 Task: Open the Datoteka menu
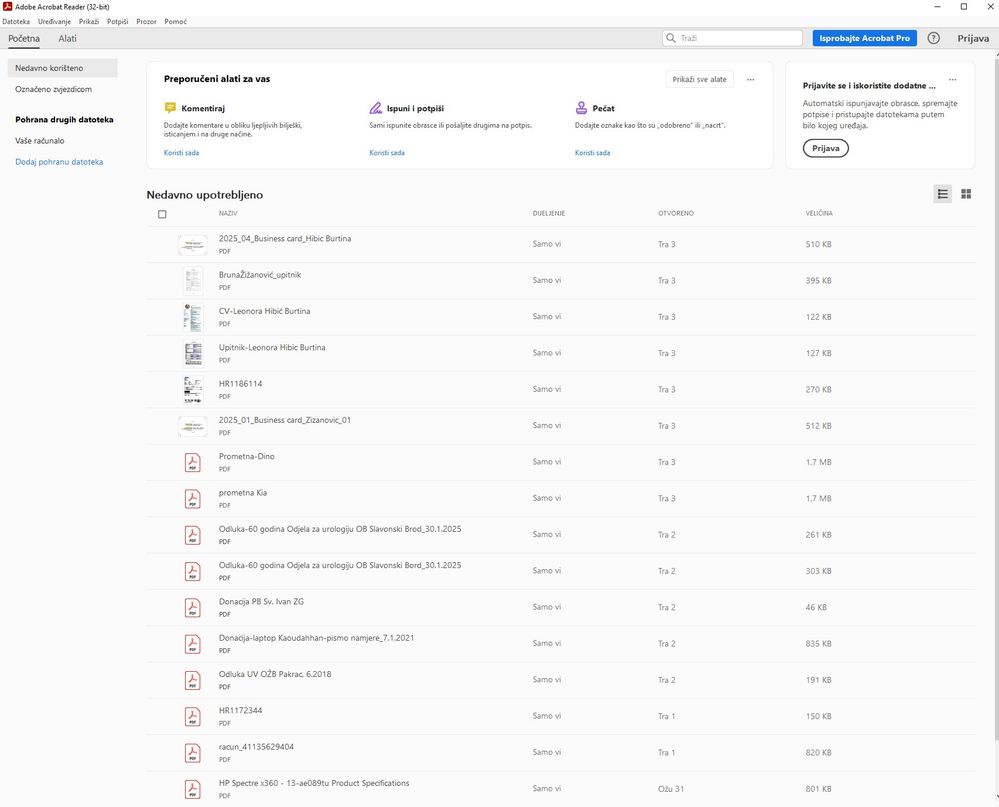click(16, 21)
